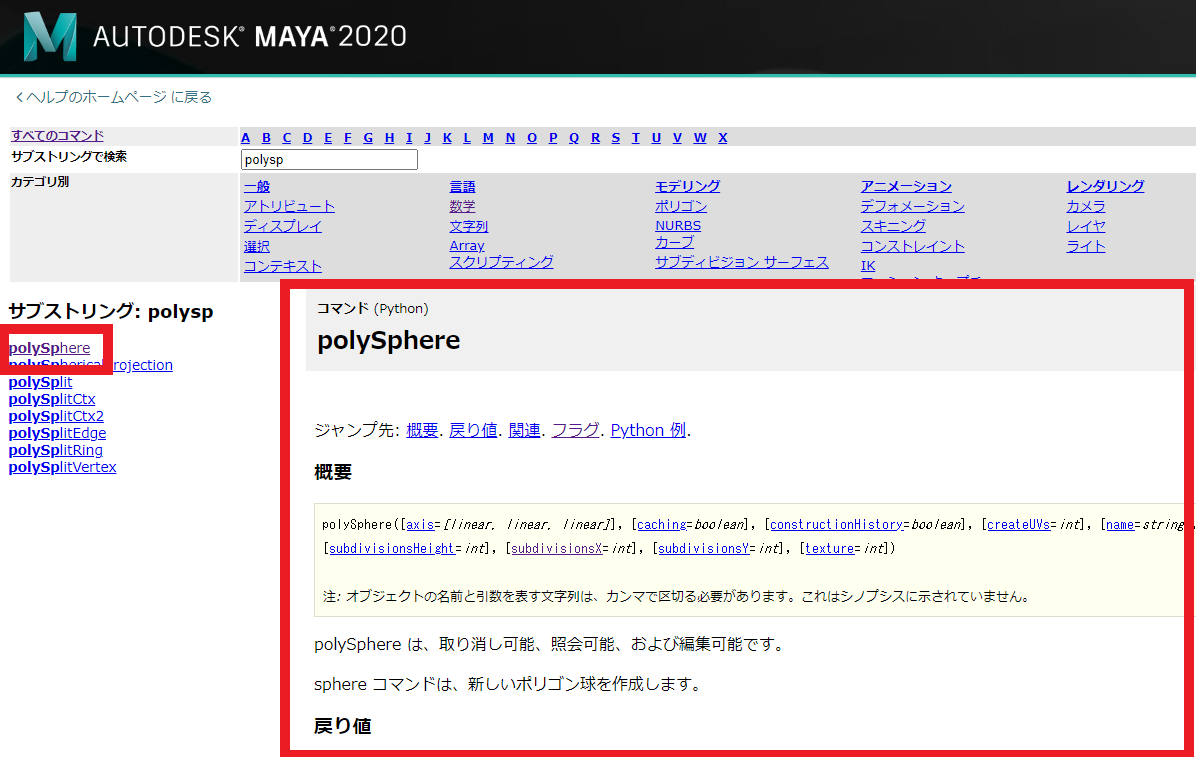The image size is (1196, 757).
Task: Open the サブディビジョン サーフェス category
Action: (x=741, y=262)
